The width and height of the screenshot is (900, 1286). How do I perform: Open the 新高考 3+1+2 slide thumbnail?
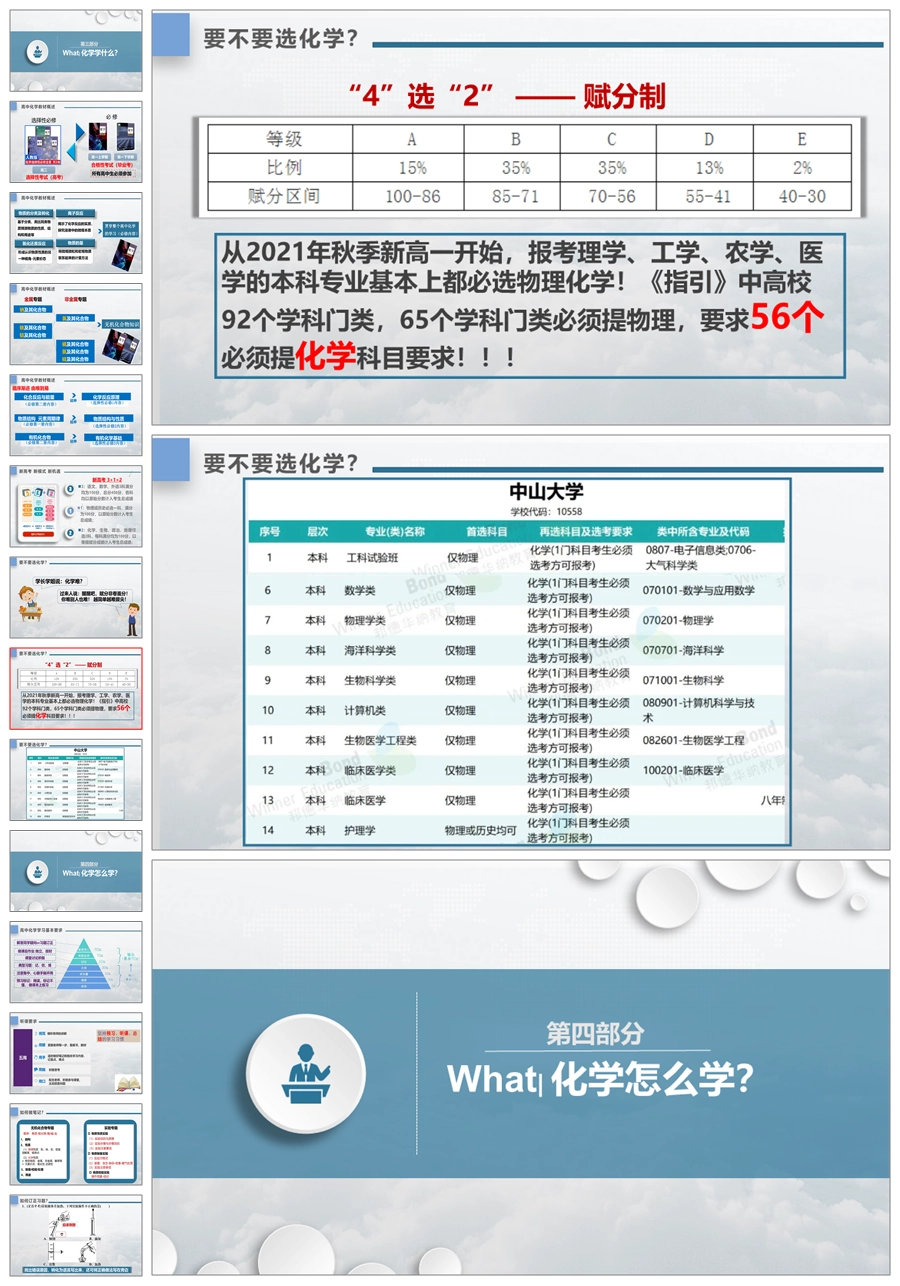[x=76, y=505]
